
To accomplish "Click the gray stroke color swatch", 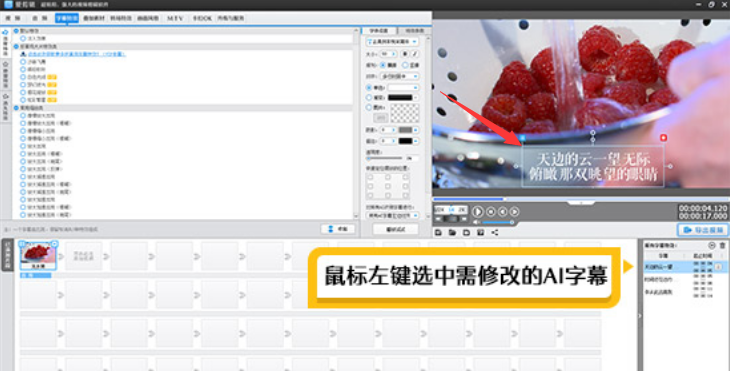I will pos(406,130).
